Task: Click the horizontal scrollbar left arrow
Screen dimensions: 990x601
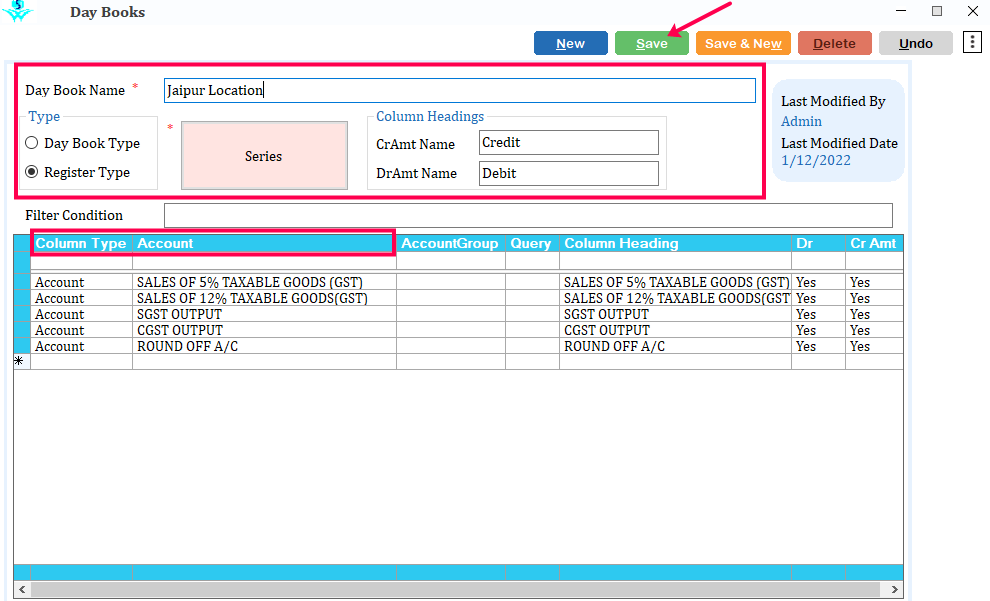Action: 21,589
